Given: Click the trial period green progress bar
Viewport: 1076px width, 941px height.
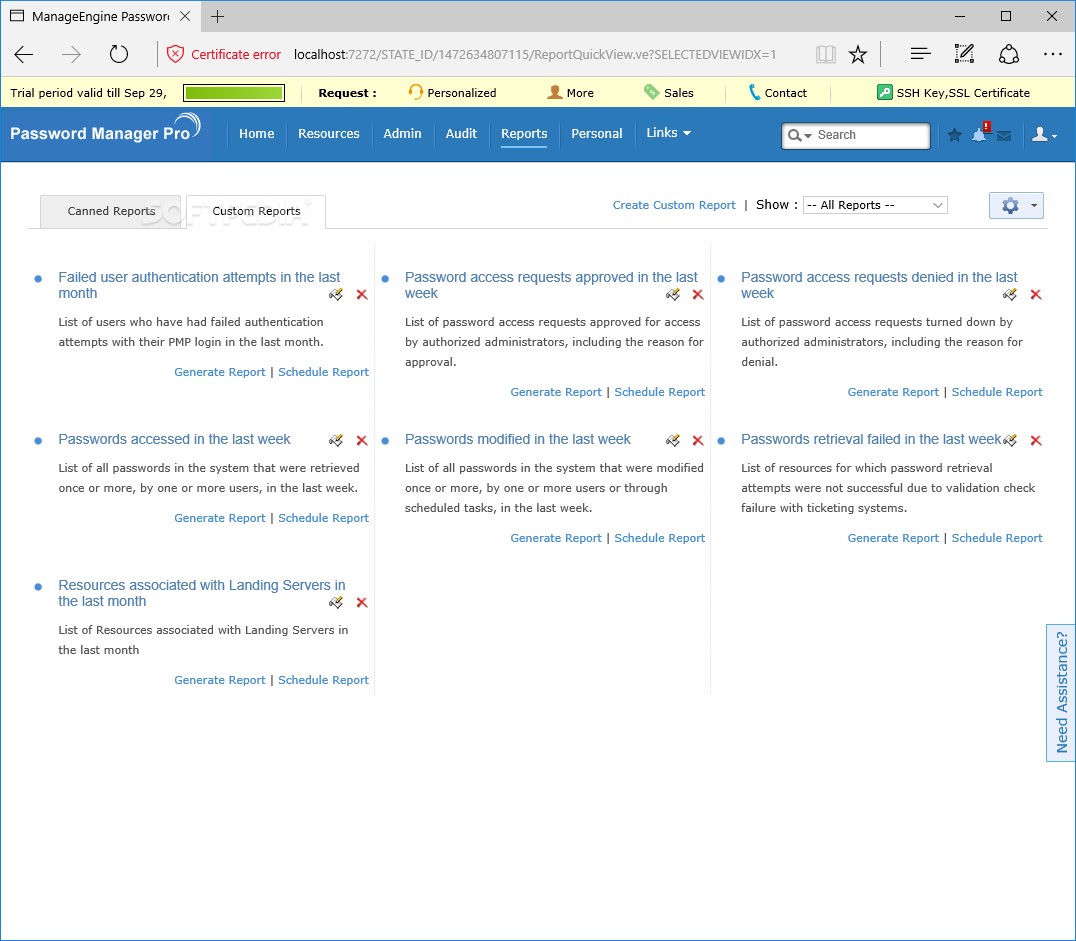Looking at the screenshot, I should point(234,93).
